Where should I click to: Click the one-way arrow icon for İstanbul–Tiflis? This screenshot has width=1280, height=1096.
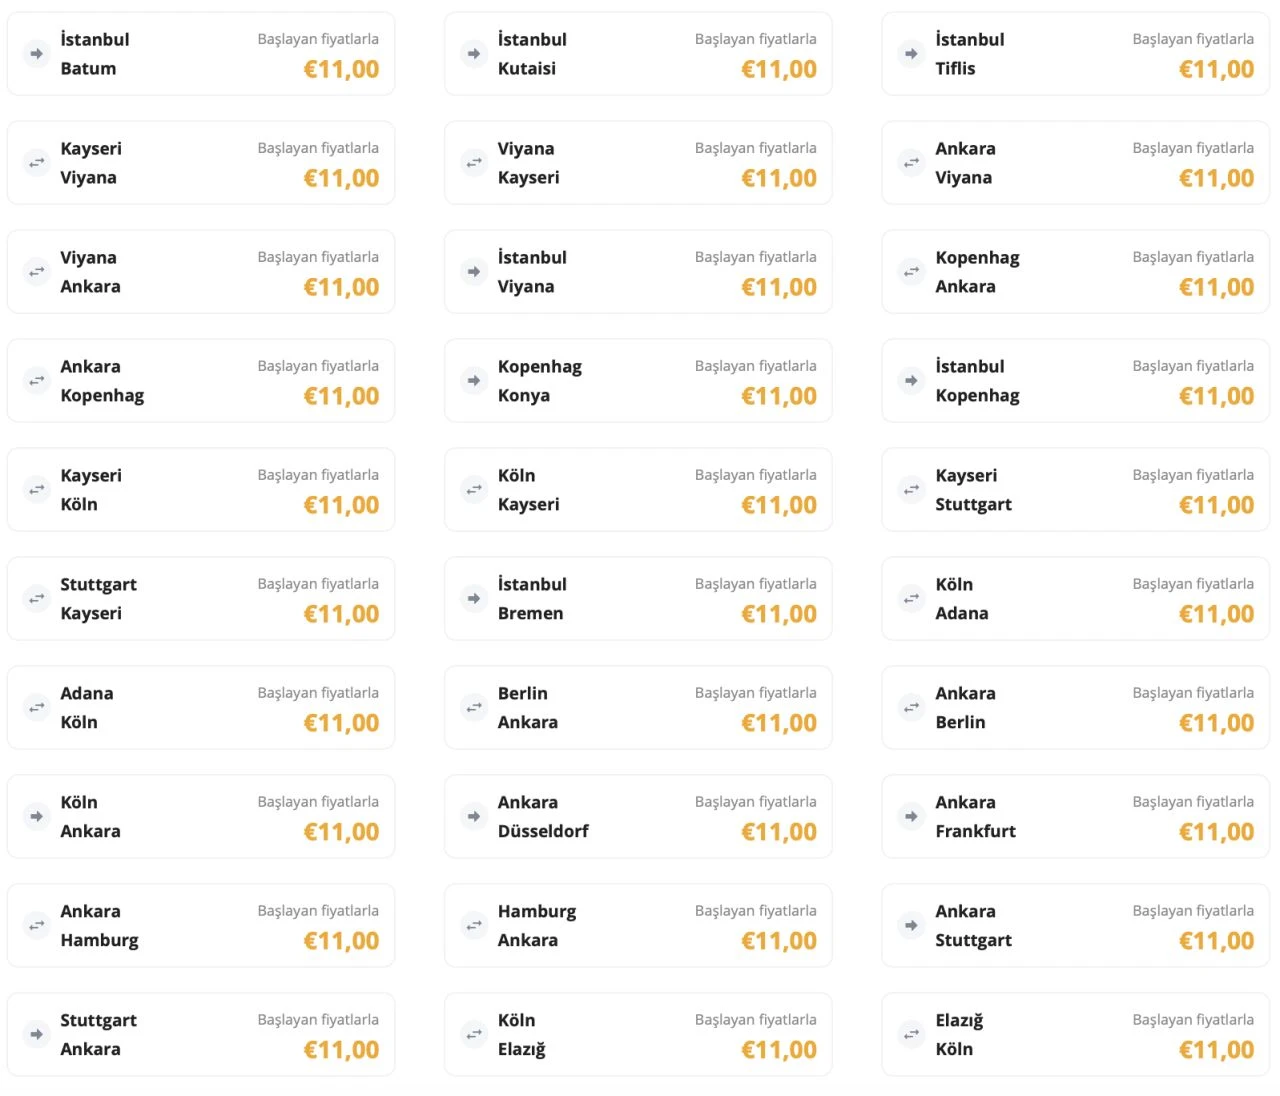click(911, 54)
